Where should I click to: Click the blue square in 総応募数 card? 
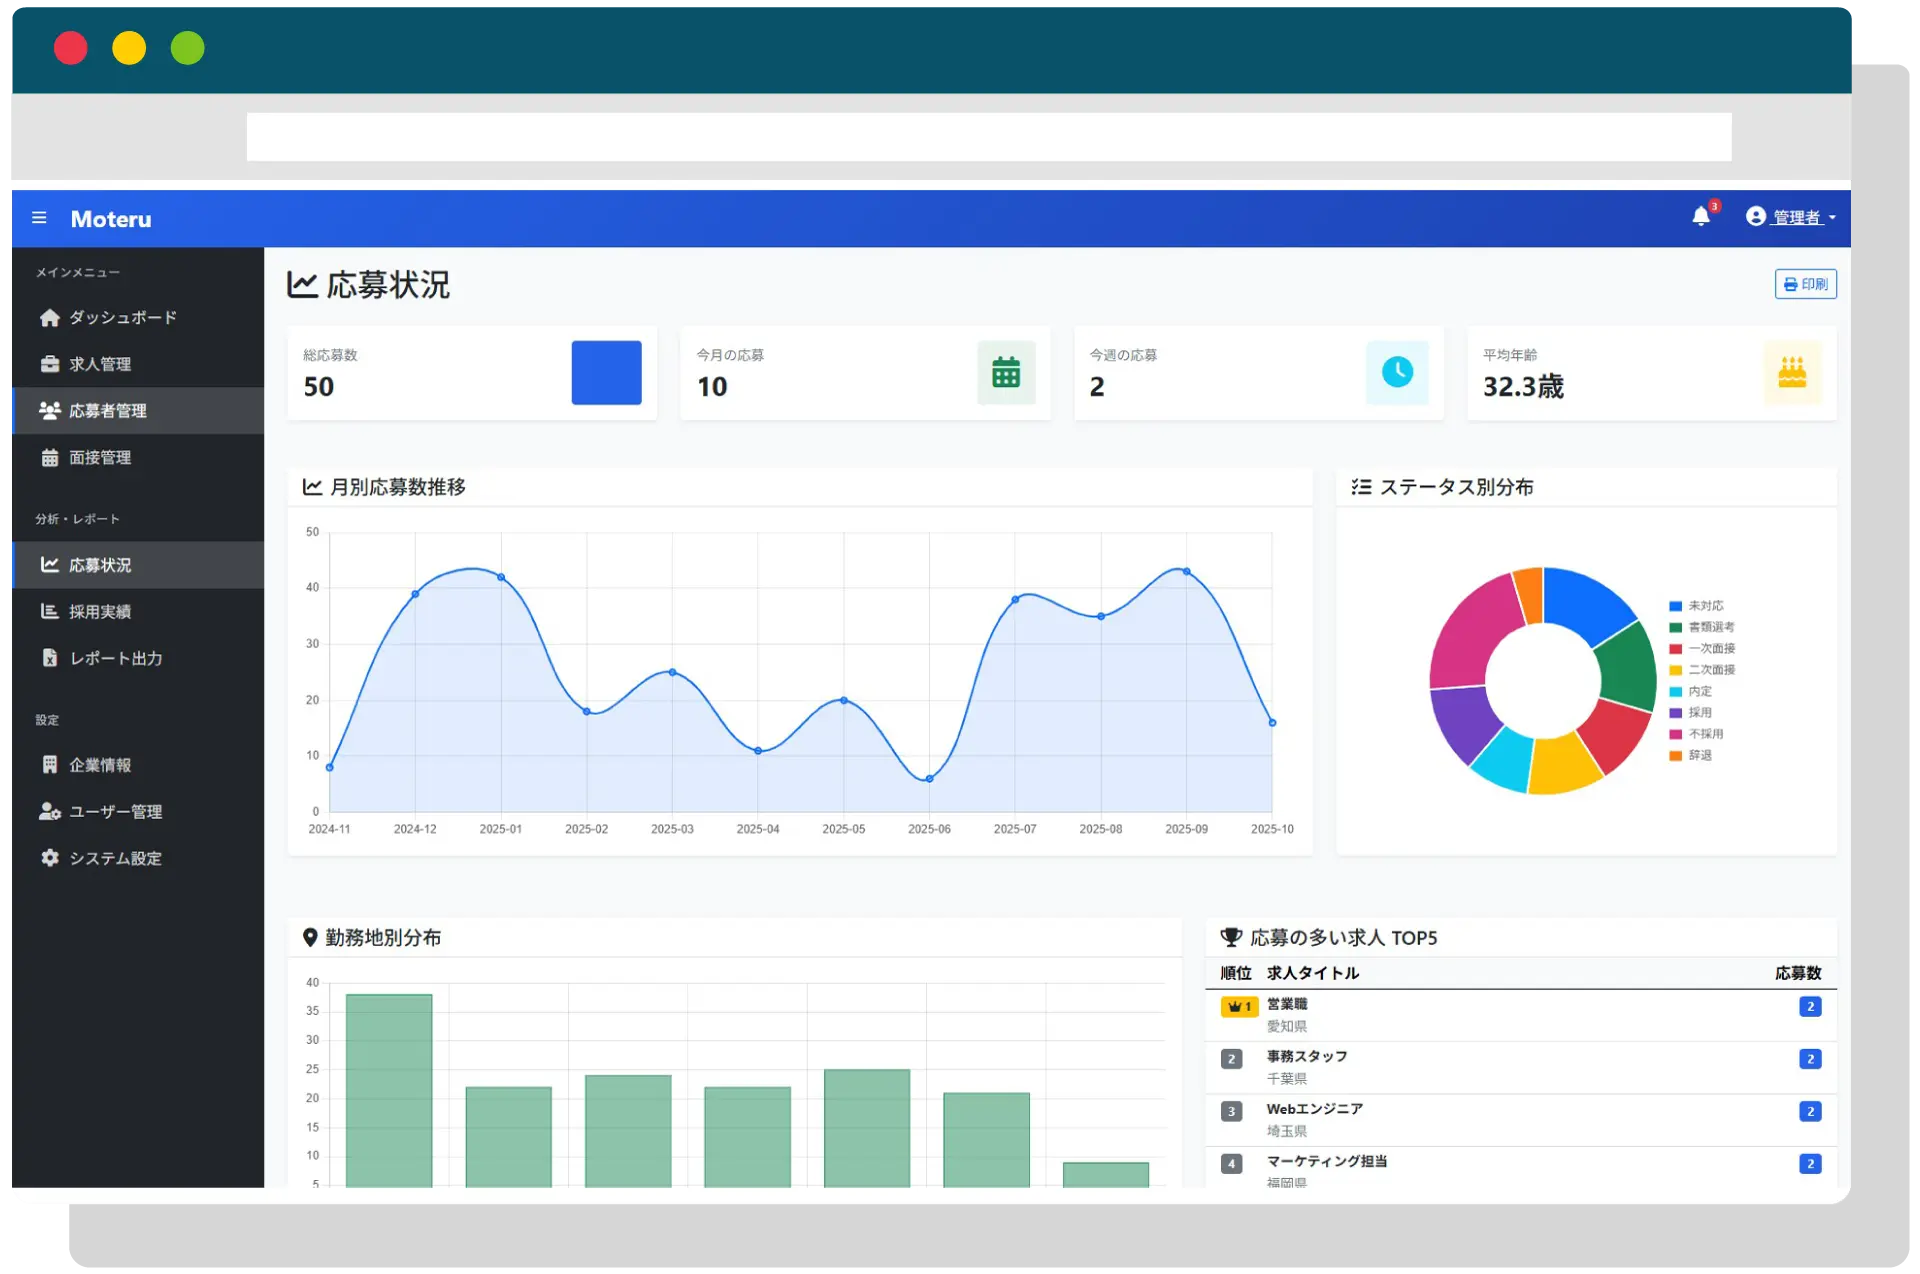(x=606, y=373)
